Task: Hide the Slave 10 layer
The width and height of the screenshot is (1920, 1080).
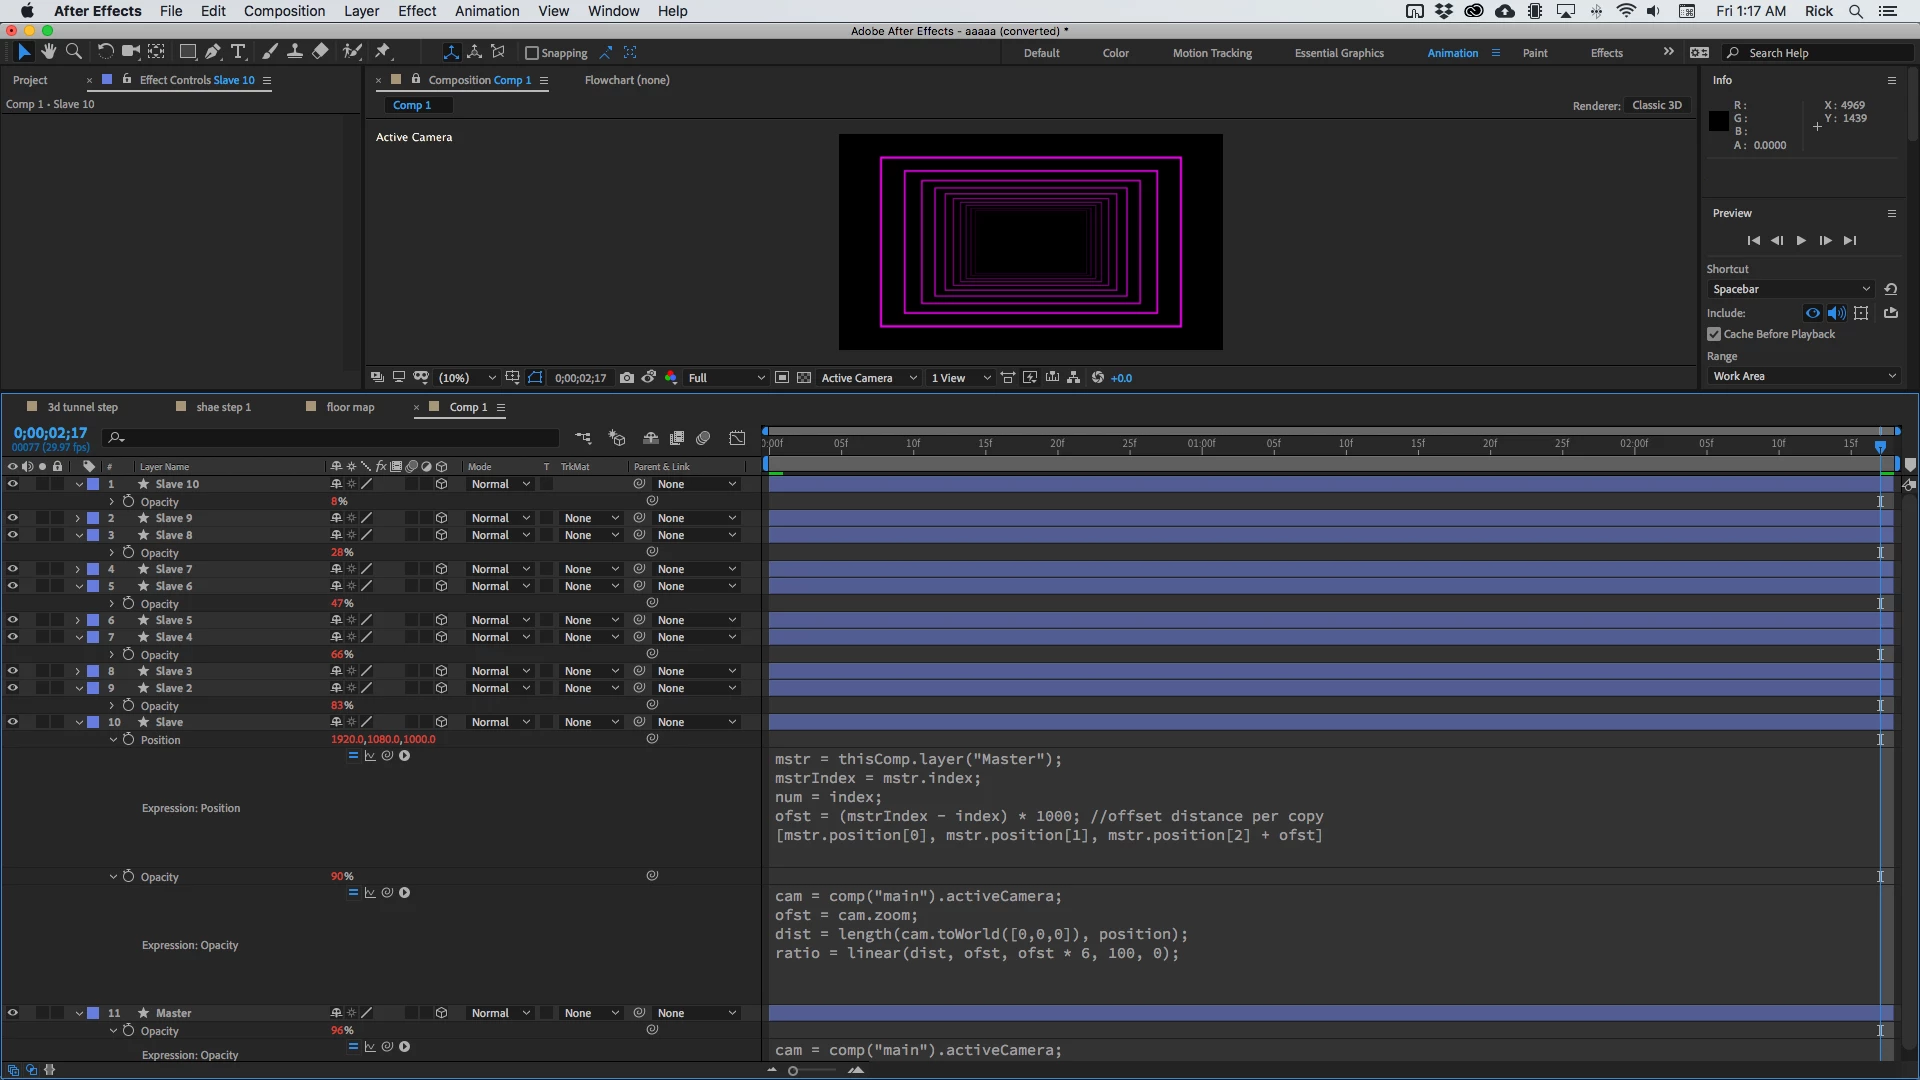Action: [x=12, y=484]
